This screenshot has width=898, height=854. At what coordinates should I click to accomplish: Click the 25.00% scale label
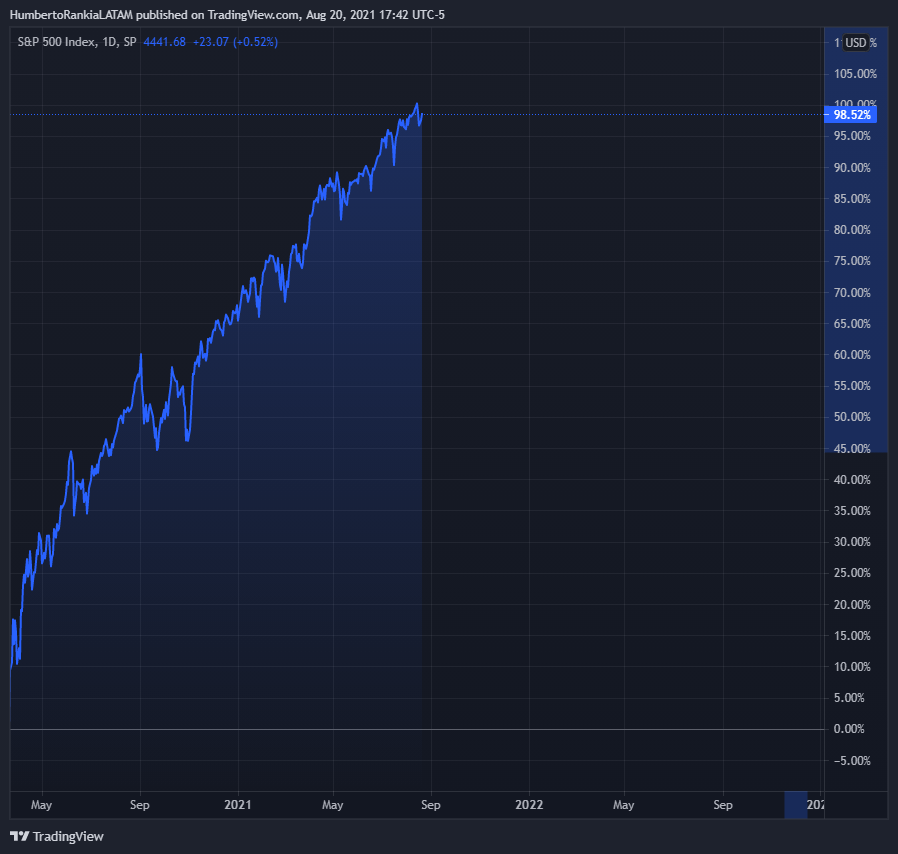click(x=852, y=572)
